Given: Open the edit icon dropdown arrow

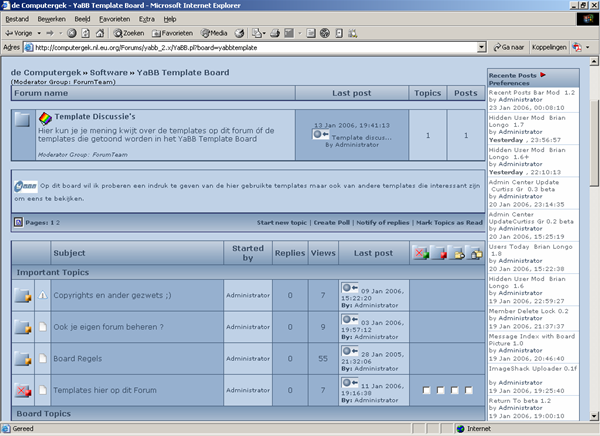Looking at the screenshot, I should click(299, 33).
